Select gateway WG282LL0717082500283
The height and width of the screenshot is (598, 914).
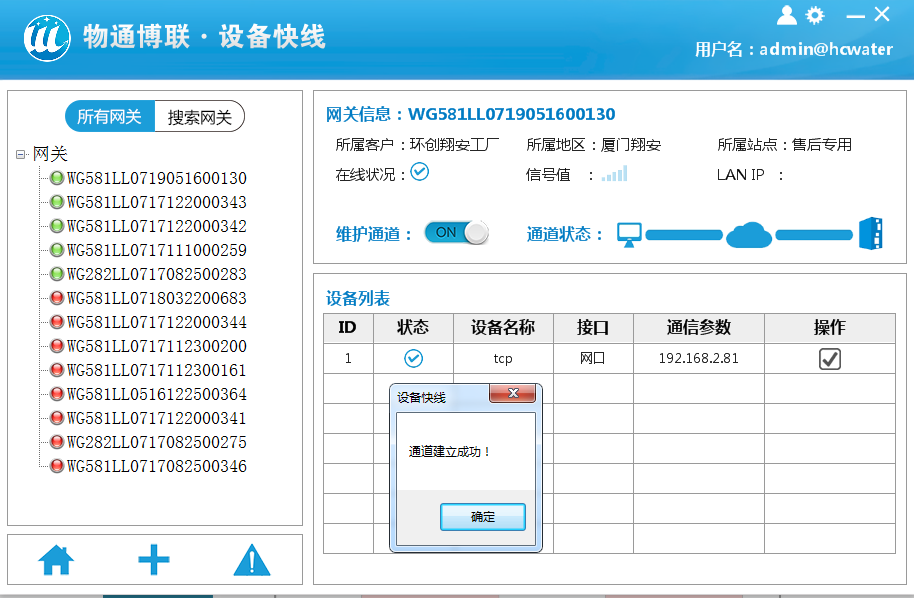(x=156, y=274)
